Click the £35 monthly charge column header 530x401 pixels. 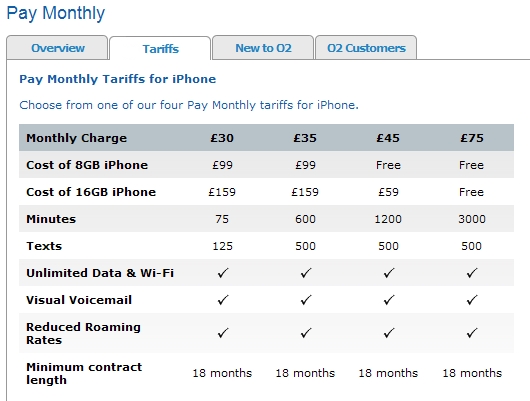pos(305,138)
